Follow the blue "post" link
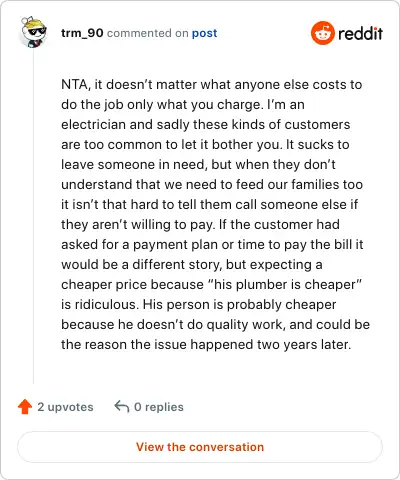The width and height of the screenshot is (400, 480). (204, 33)
